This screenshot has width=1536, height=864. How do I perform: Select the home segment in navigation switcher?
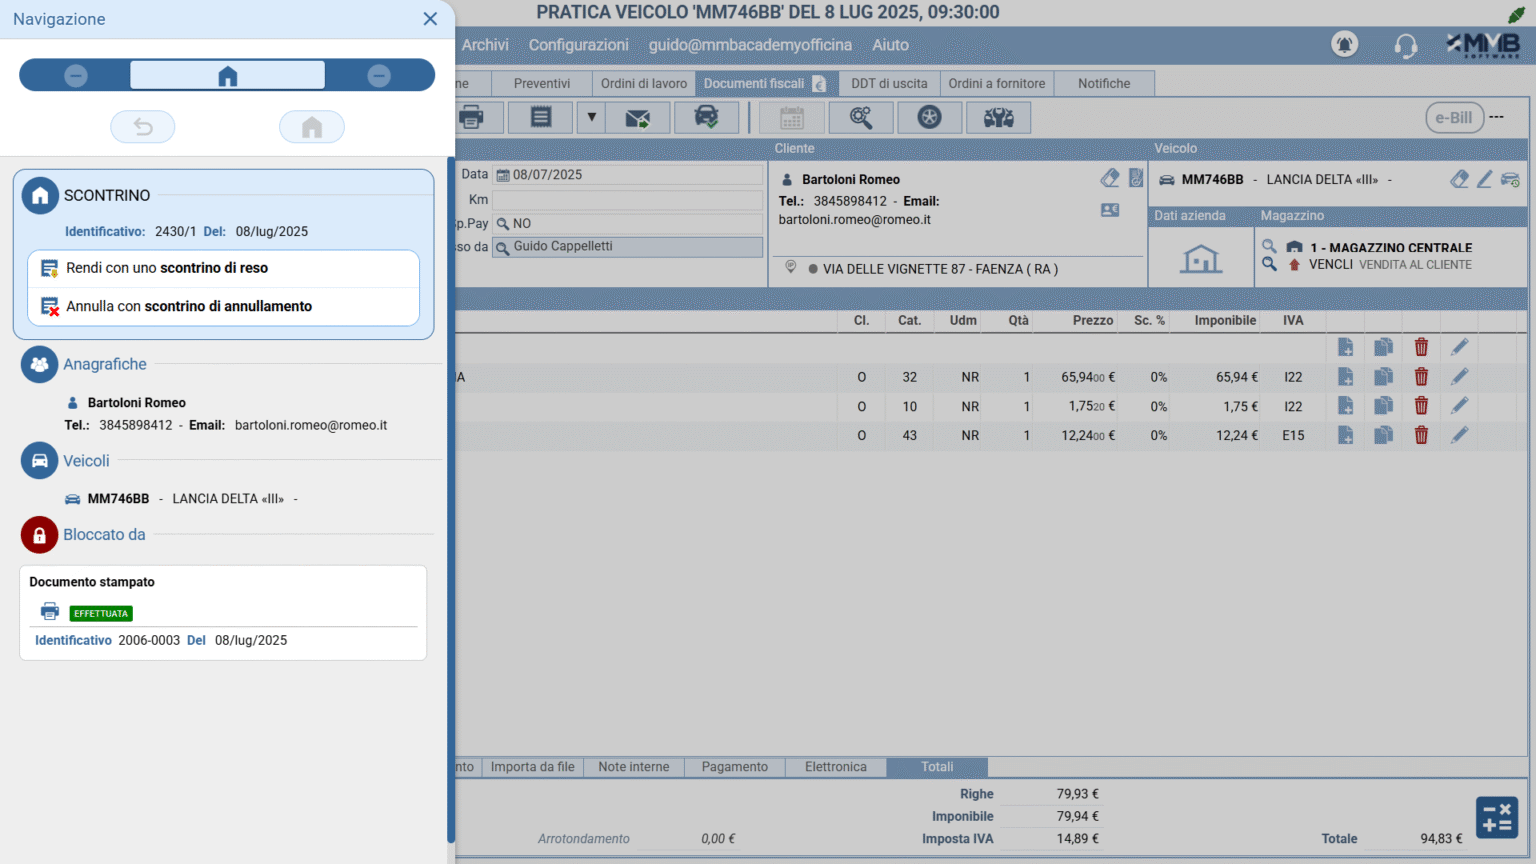click(227, 76)
